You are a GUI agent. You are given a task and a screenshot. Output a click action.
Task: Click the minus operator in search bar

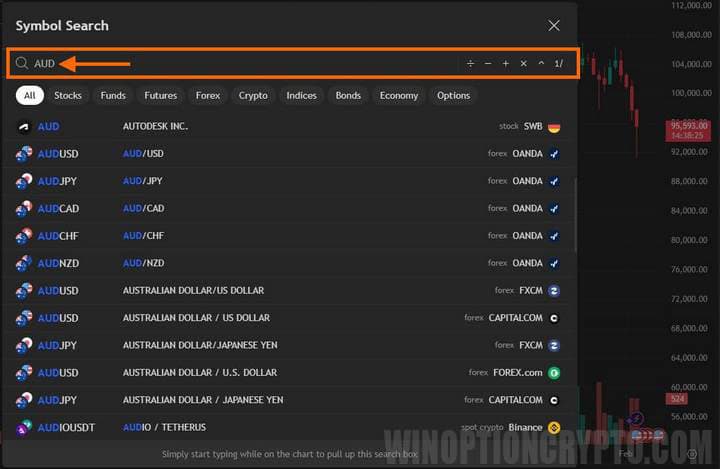(x=488, y=64)
